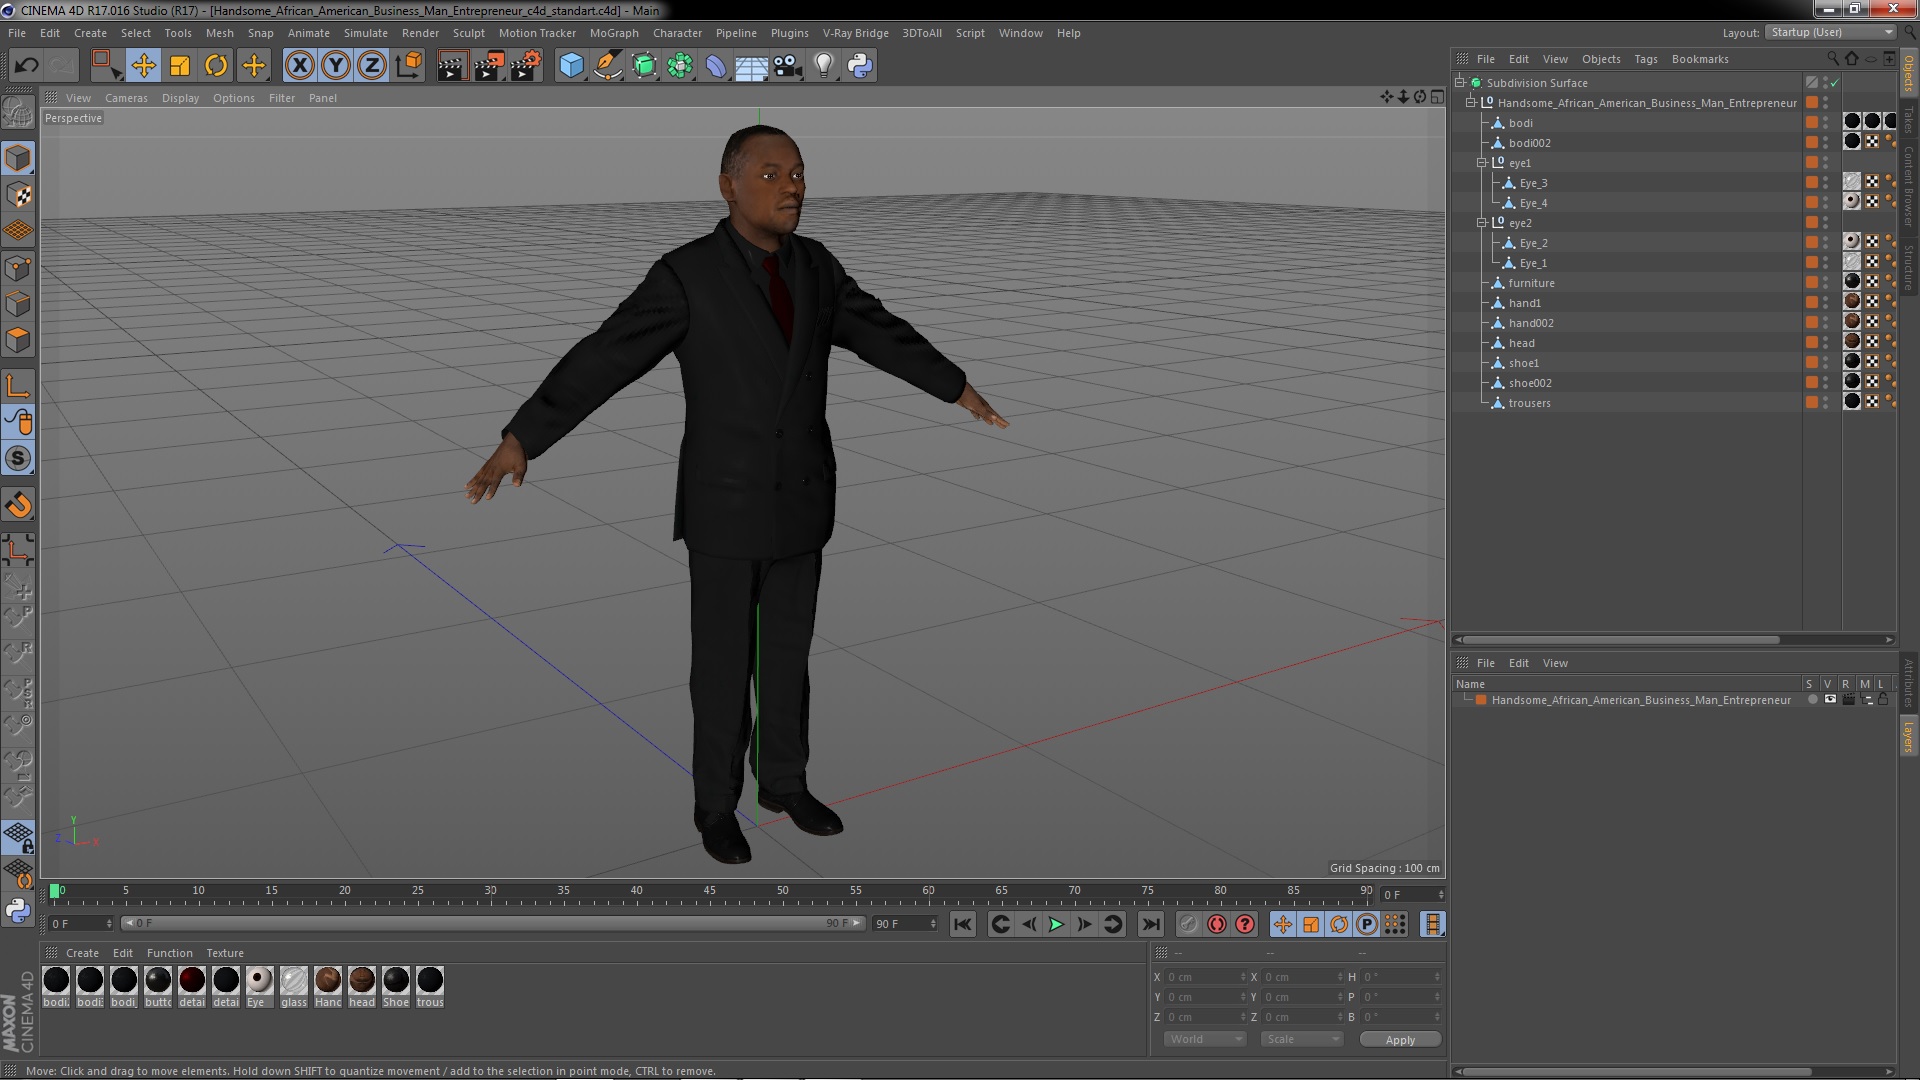Click the Object Manager horizontal scrollbar
This screenshot has height=1080, width=1920.
1620,640
